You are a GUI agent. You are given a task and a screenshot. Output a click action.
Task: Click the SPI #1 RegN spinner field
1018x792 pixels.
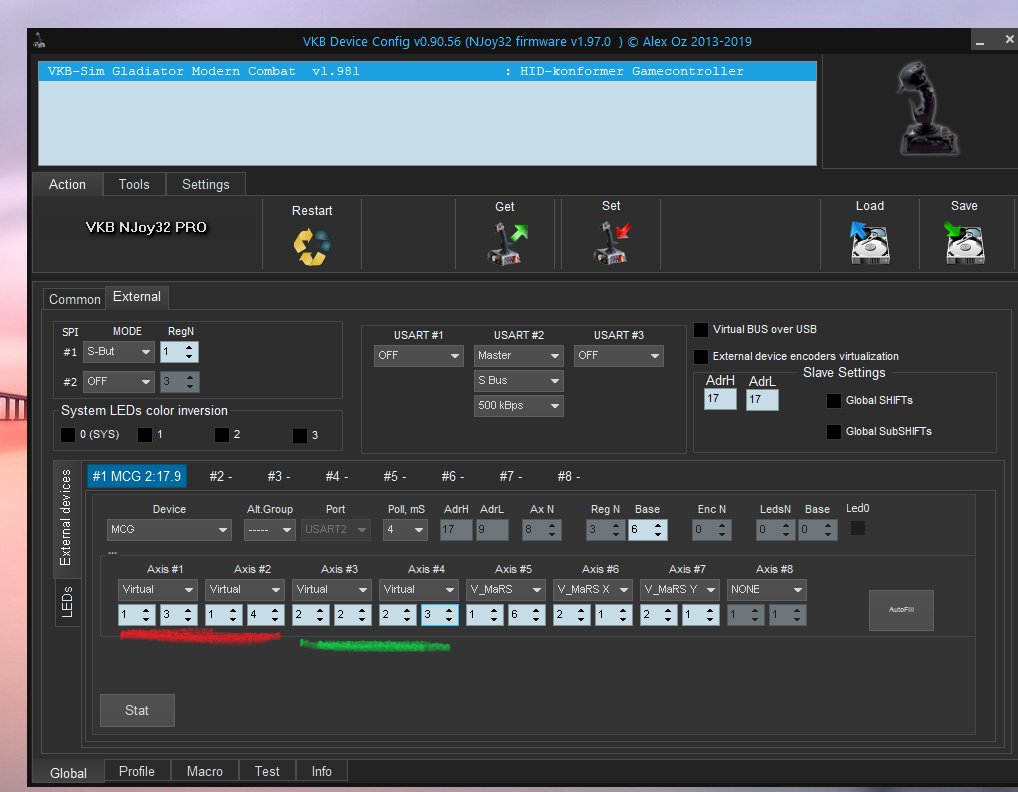179,352
